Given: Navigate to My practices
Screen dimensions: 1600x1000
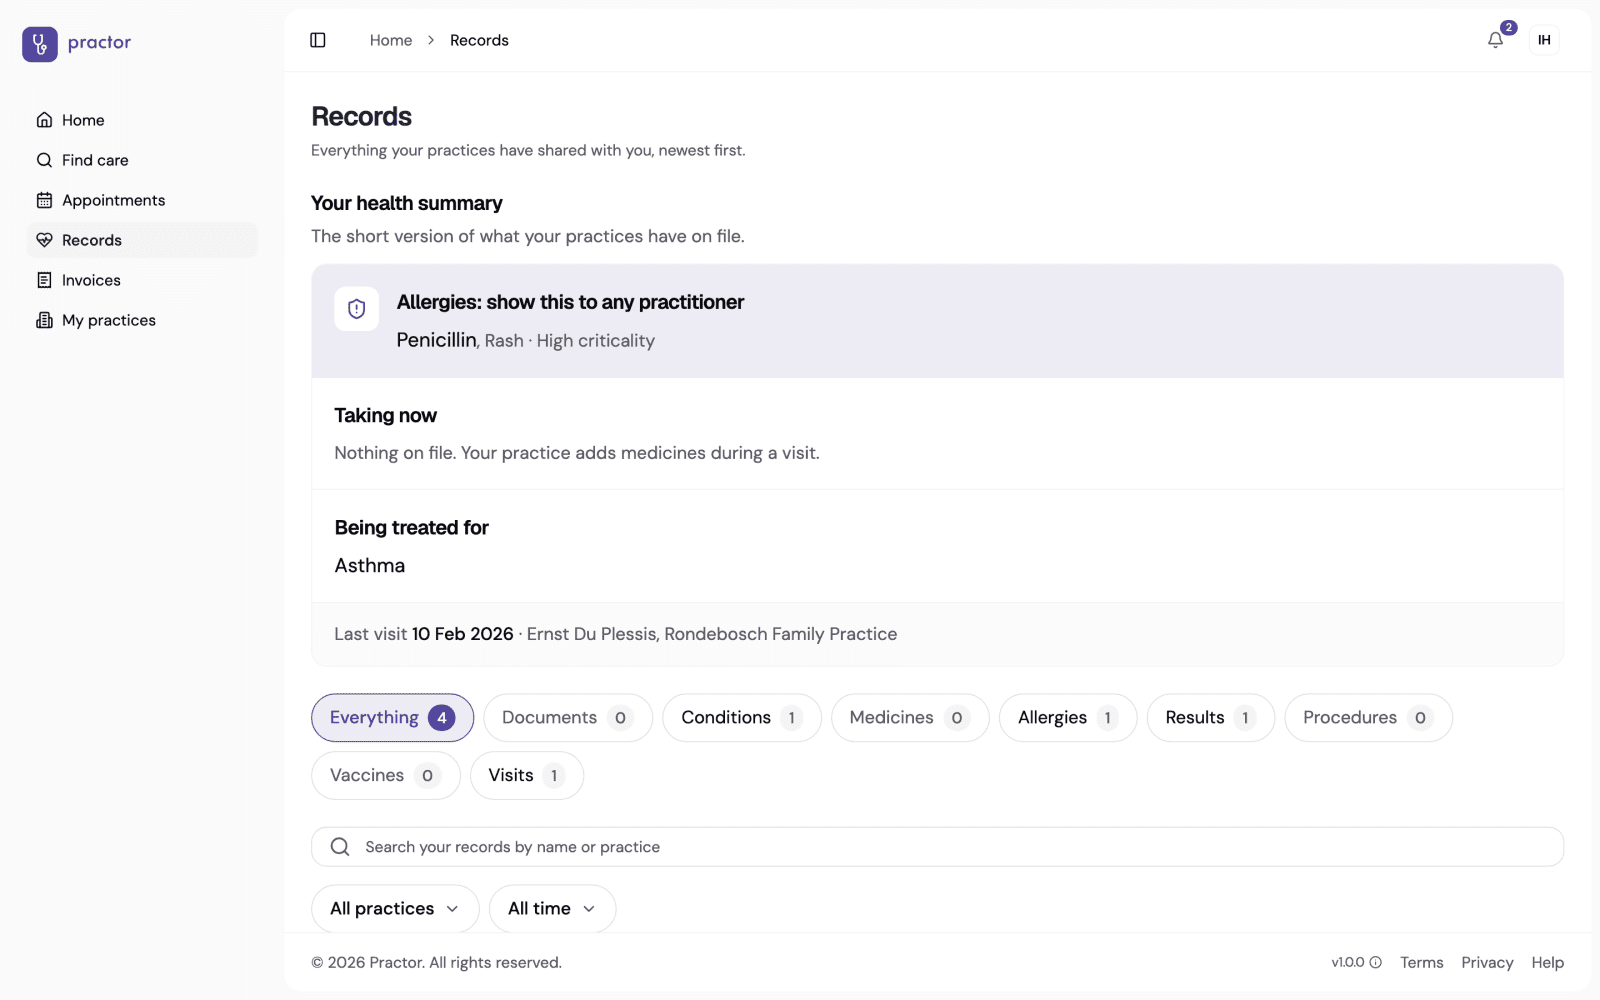Looking at the screenshot, I should click(142, 320).
